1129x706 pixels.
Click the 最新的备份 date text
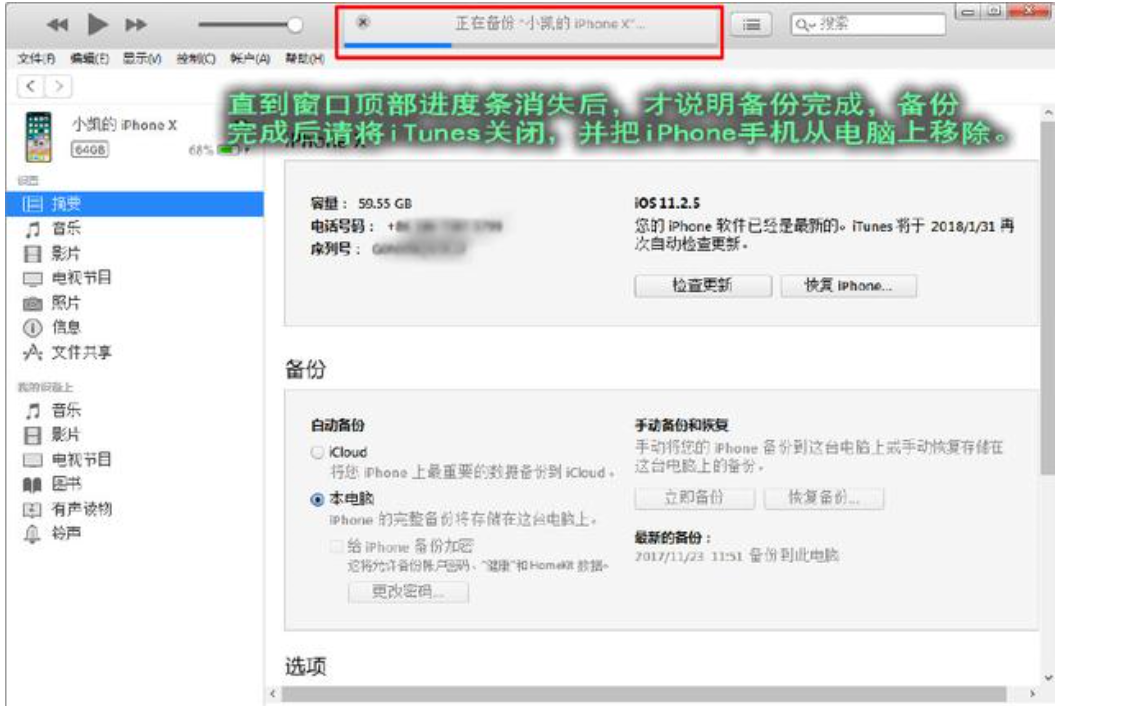point(736,556)
